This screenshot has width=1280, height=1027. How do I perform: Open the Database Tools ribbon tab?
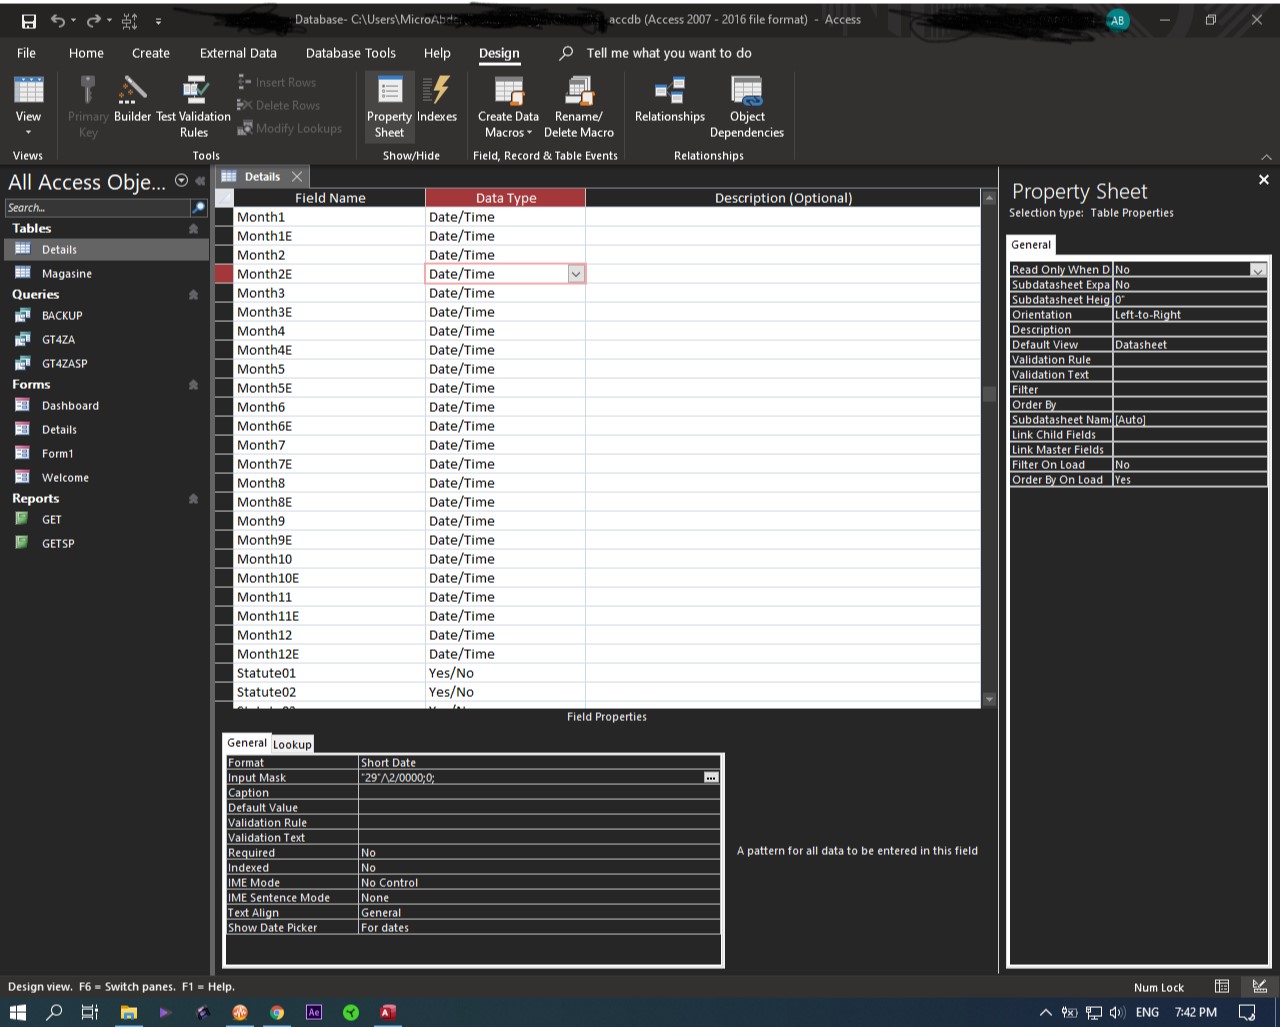tap(350, 53)
